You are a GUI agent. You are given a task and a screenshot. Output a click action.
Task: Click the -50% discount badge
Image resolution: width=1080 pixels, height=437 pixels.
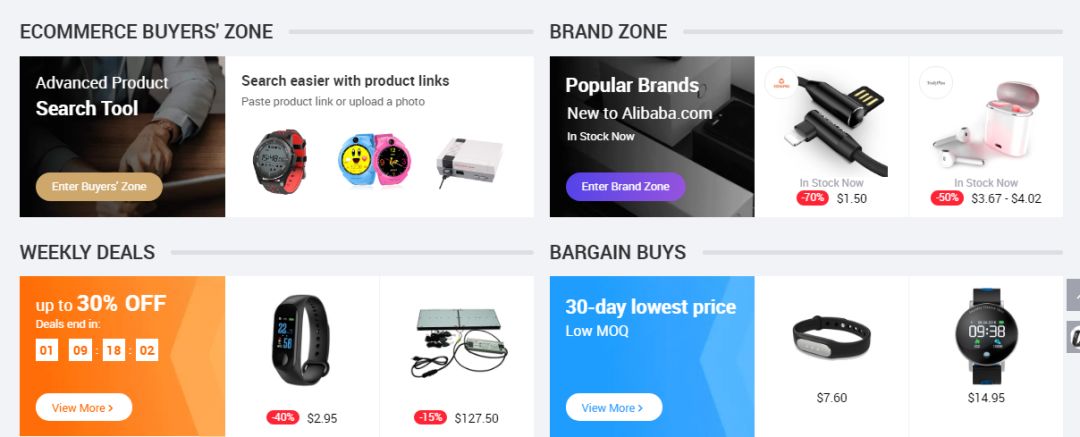pyautogui.click(x=947, y=198)
